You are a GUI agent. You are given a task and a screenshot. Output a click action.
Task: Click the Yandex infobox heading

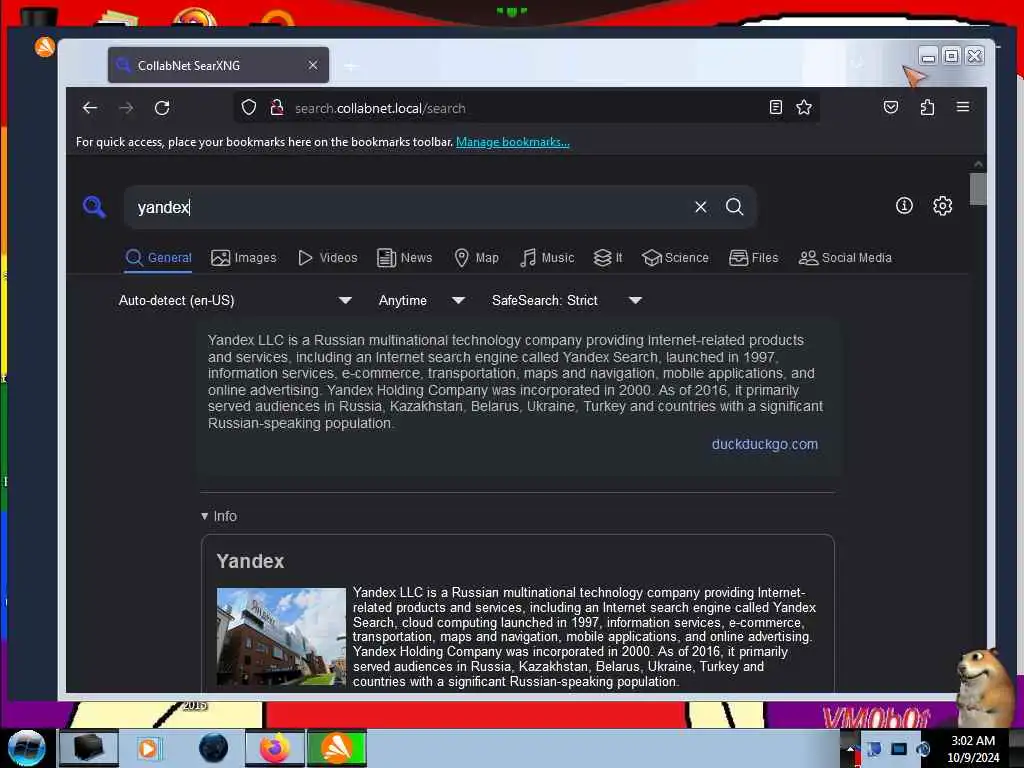coord(250,561)
